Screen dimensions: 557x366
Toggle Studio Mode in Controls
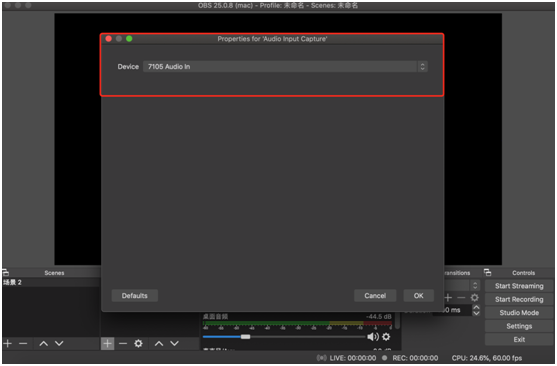(519, 313)
